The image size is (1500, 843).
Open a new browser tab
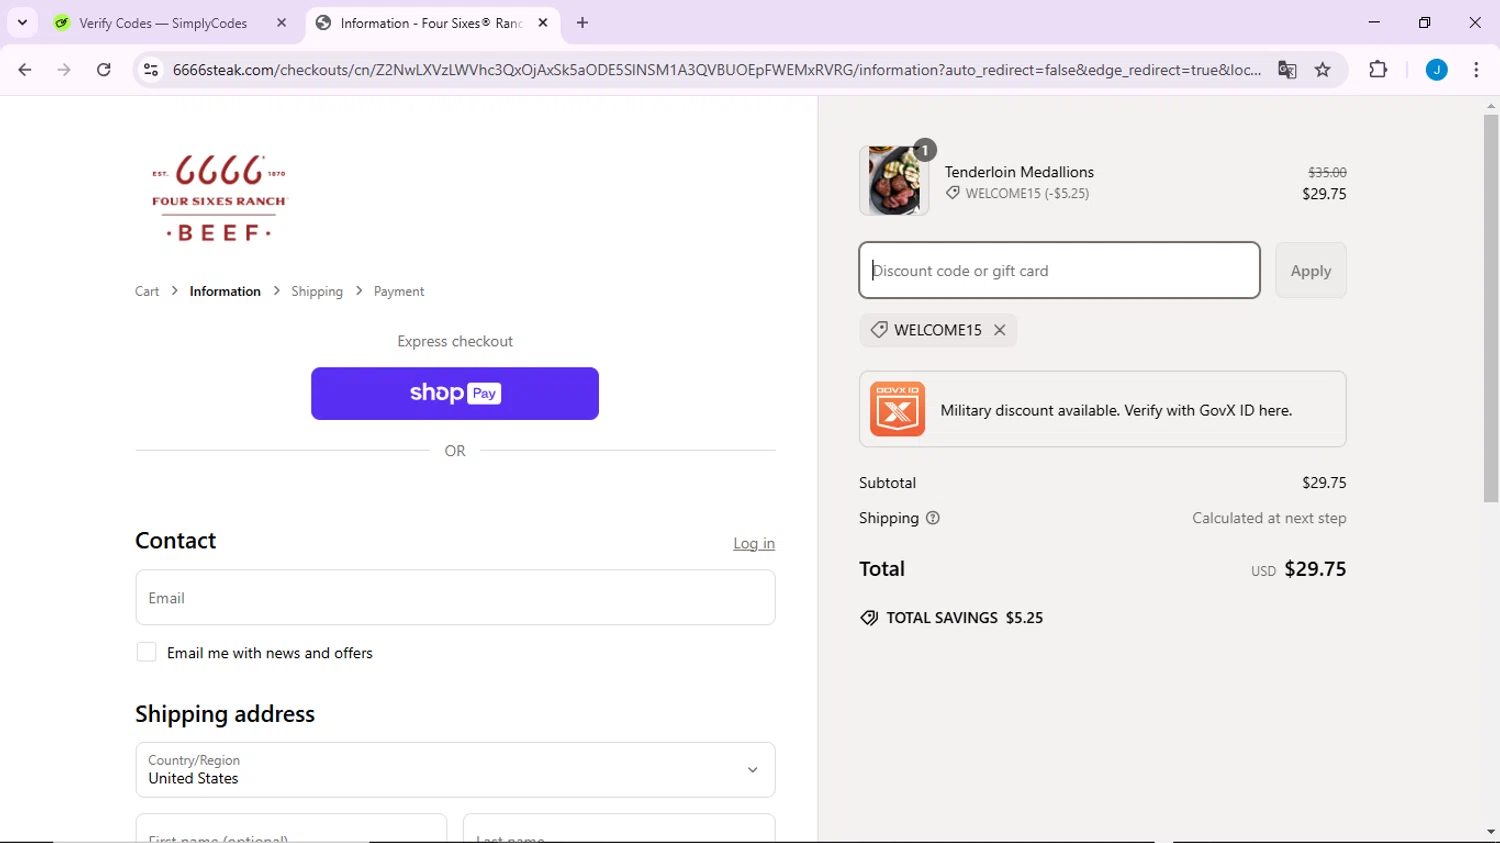point(583,23)
